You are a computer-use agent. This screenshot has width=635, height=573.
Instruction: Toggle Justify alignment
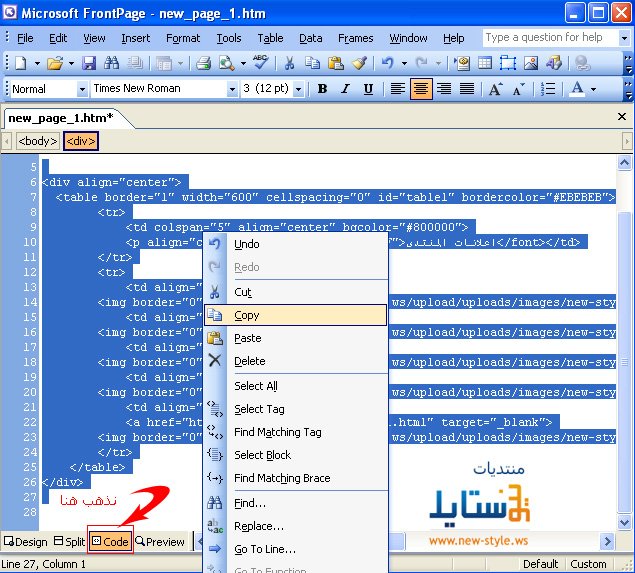tap(467, 89)
